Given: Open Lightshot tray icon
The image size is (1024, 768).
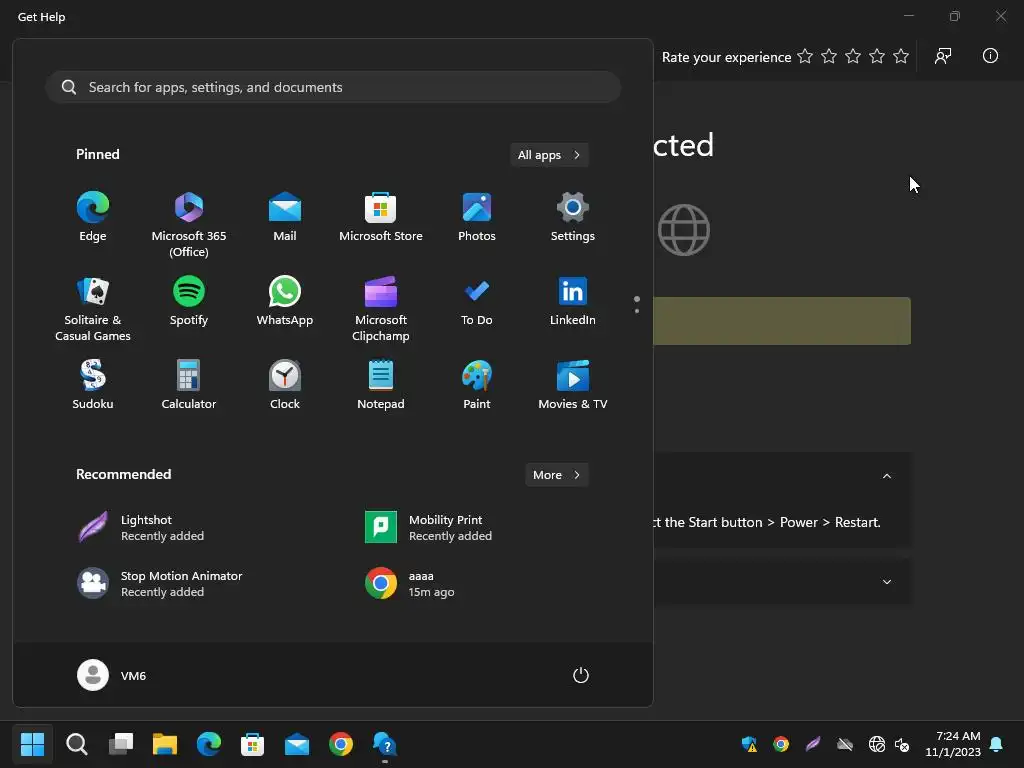Looking at the screenshot, I should pyautogui.click(x=813, y=744).
